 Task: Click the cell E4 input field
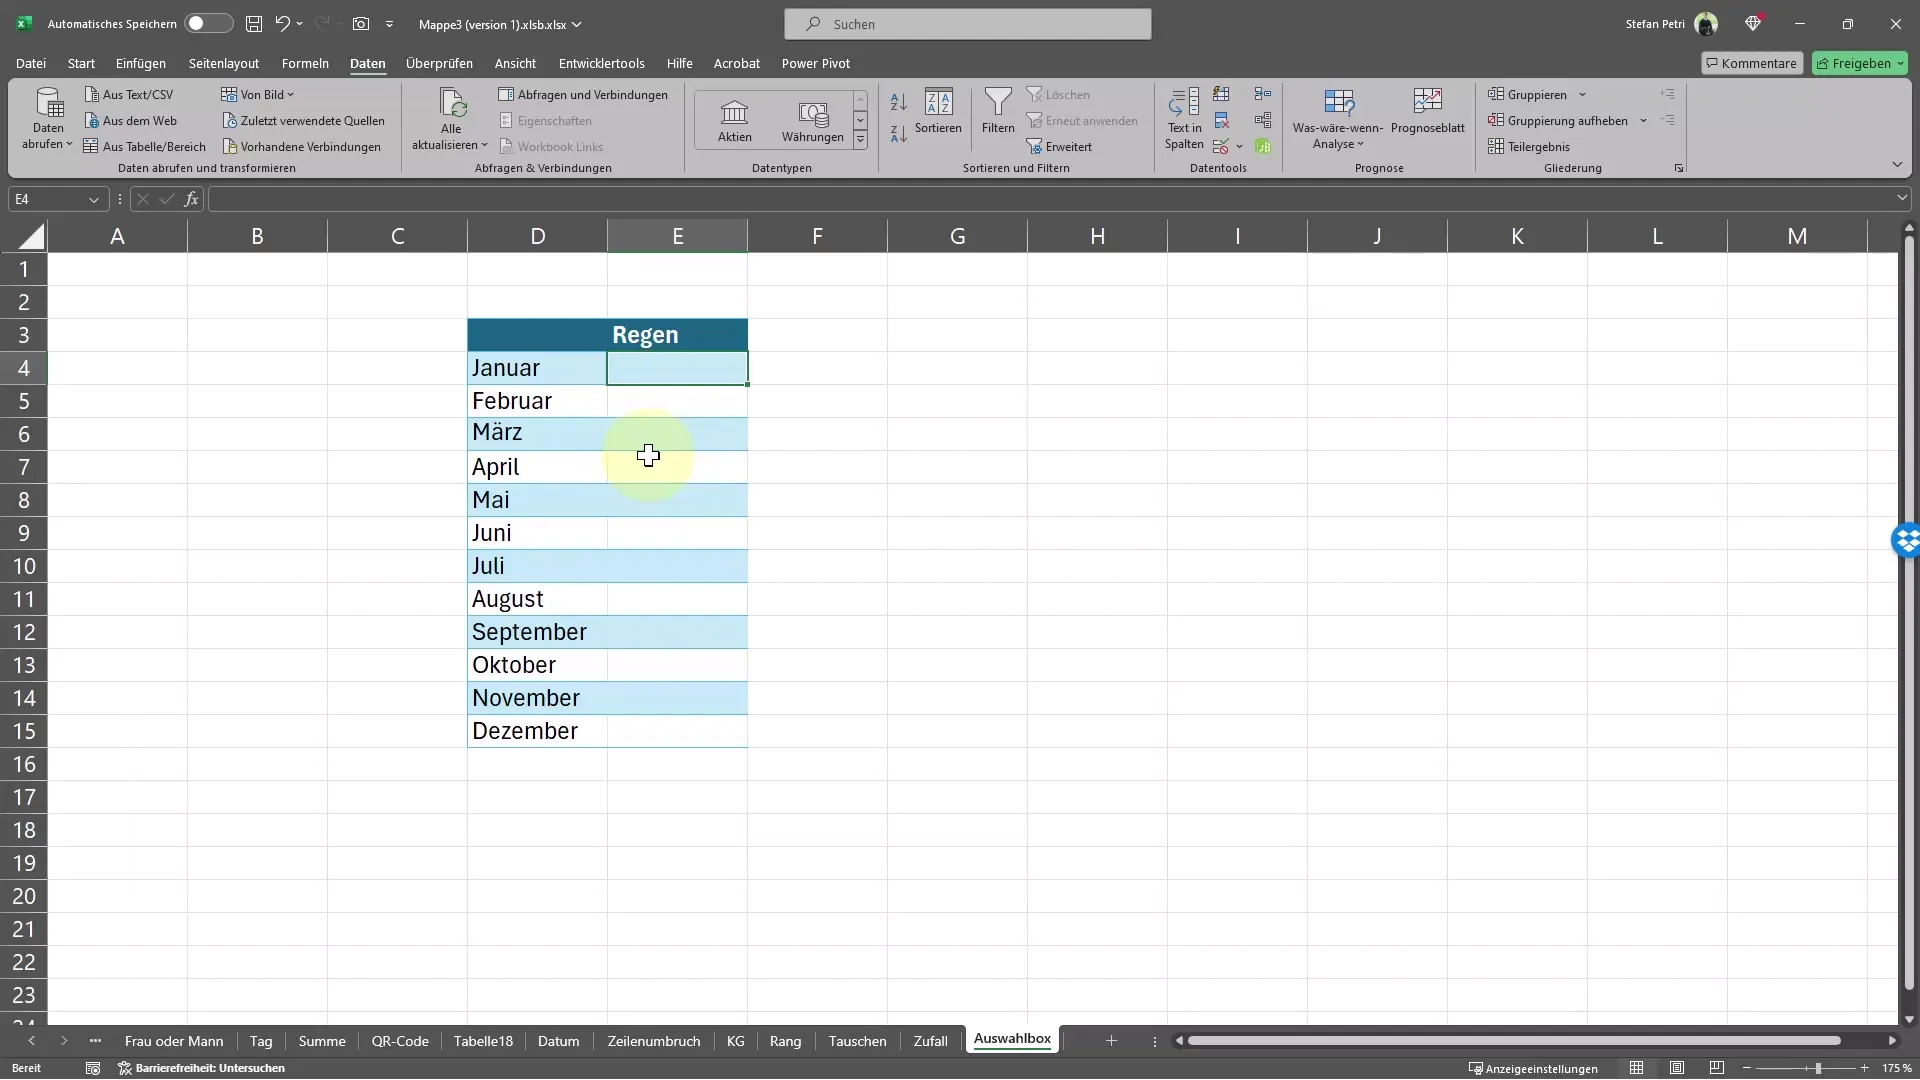tap(678, 367)
